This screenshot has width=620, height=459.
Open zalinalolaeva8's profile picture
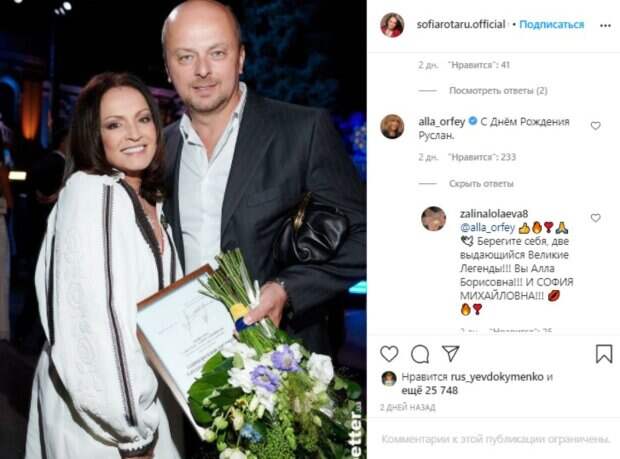point(434,219)
